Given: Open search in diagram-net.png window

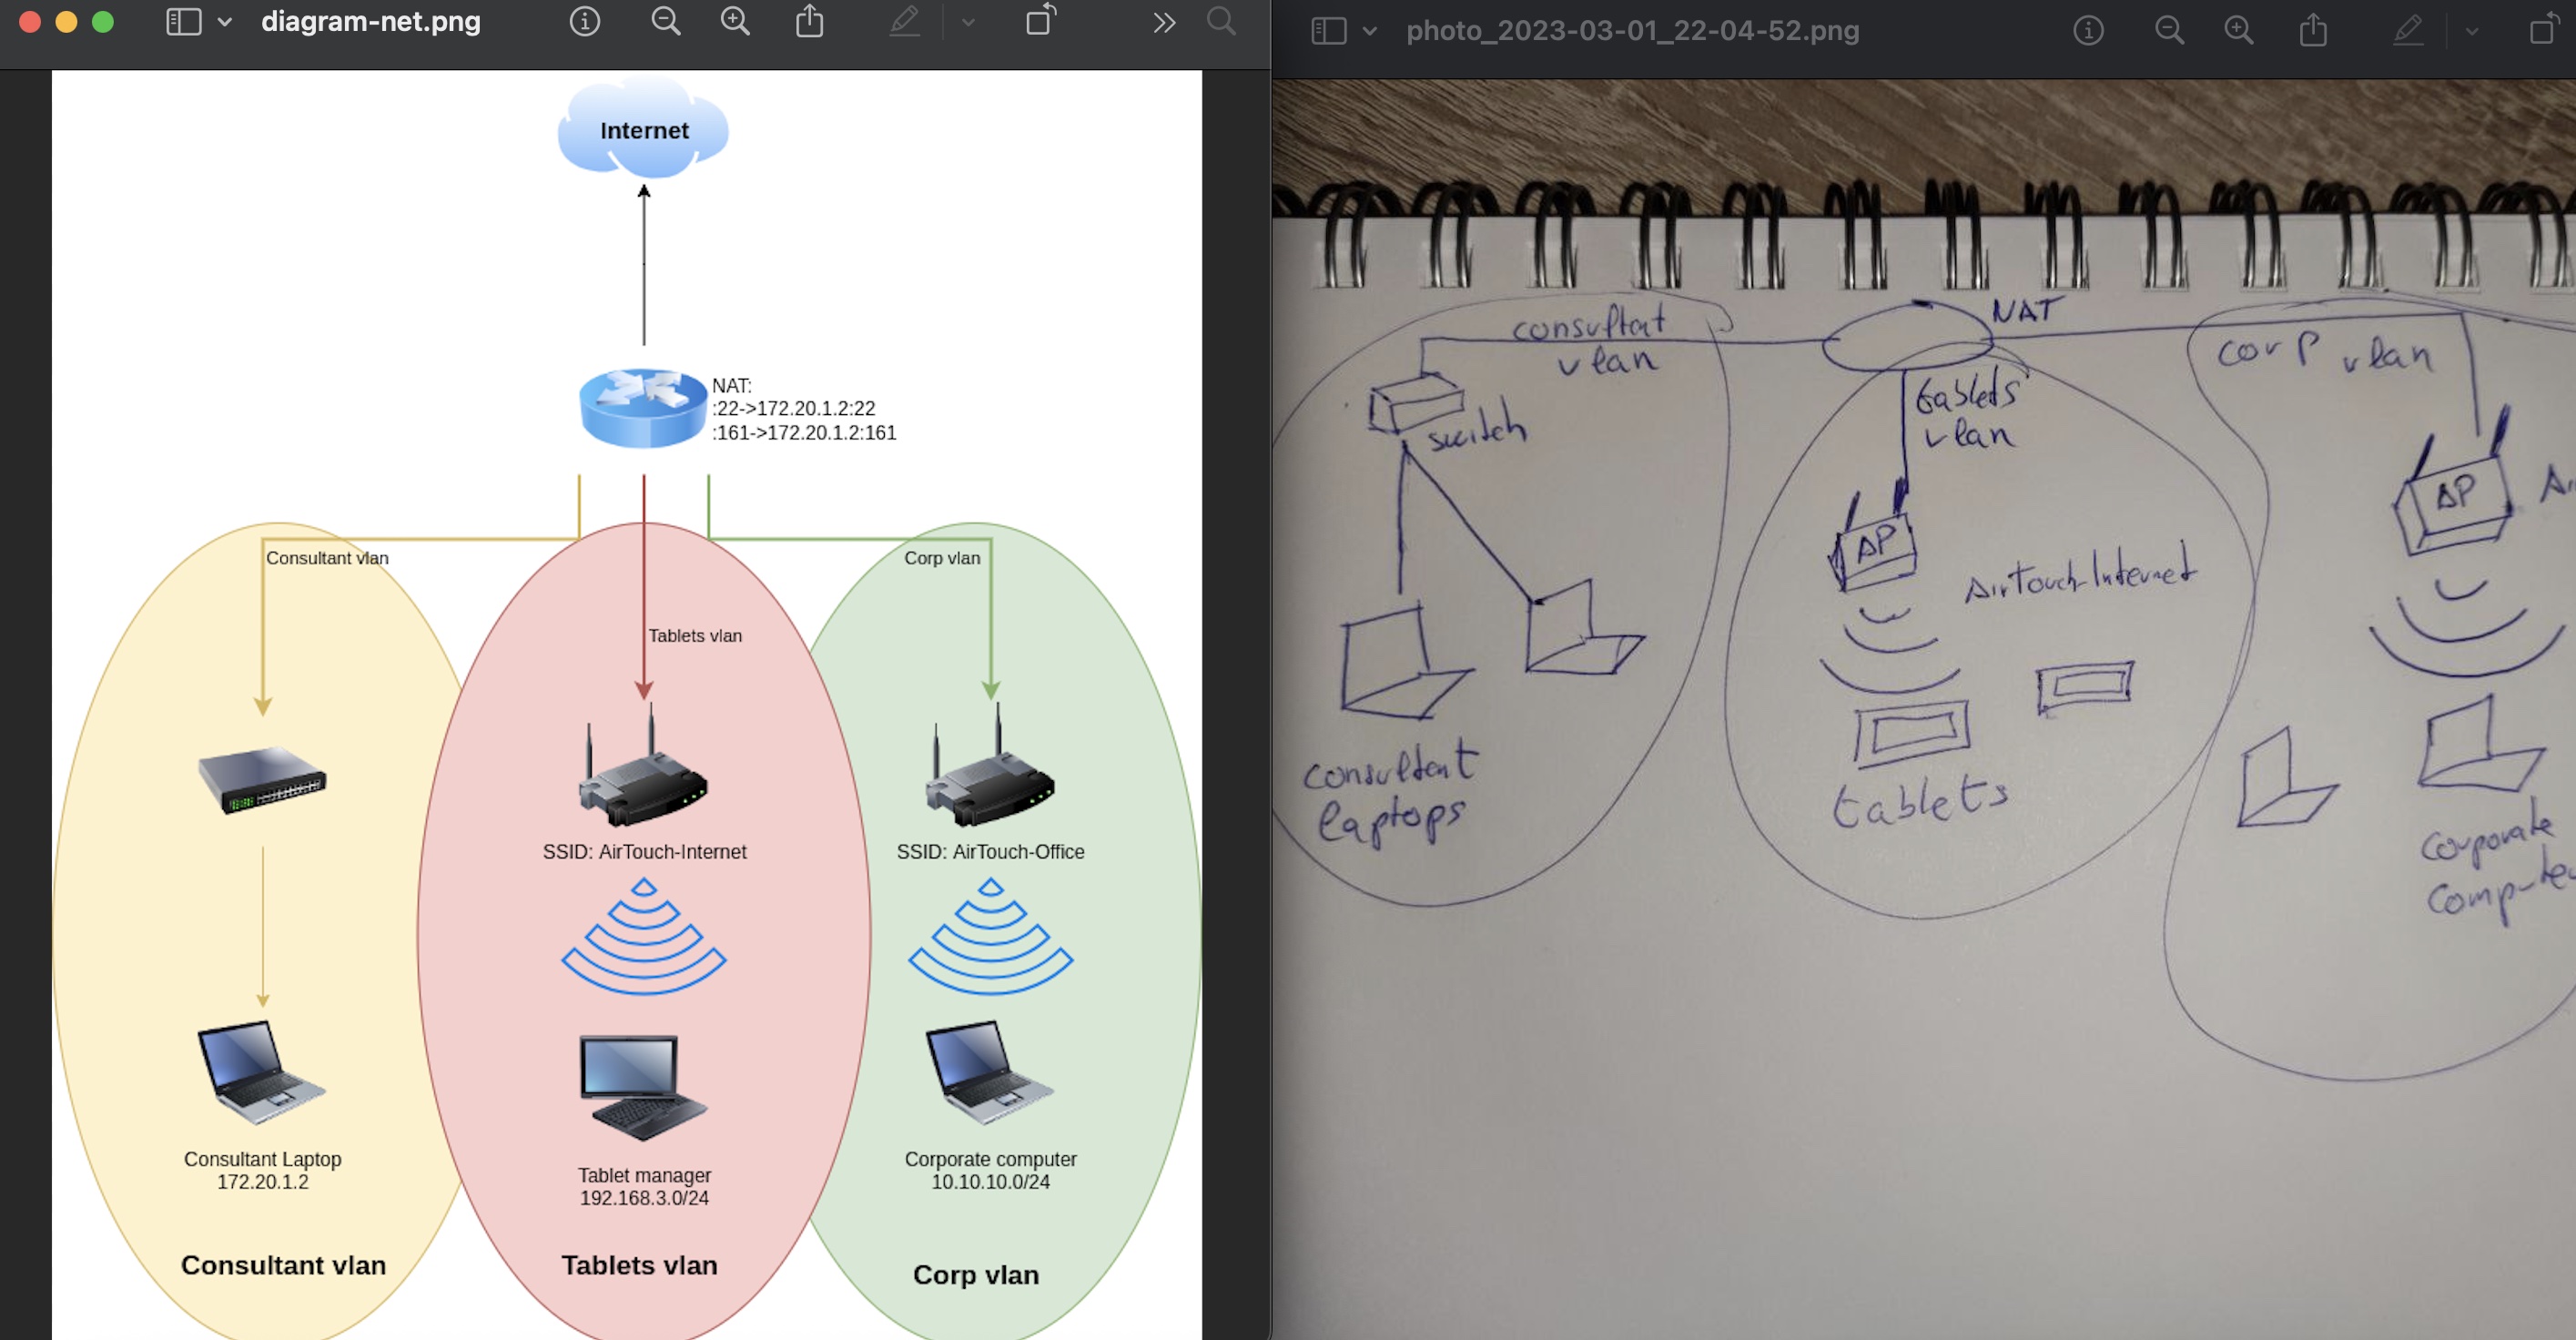Looking at the screenshot, I should pyautogui.click(x=1221, y=21).
